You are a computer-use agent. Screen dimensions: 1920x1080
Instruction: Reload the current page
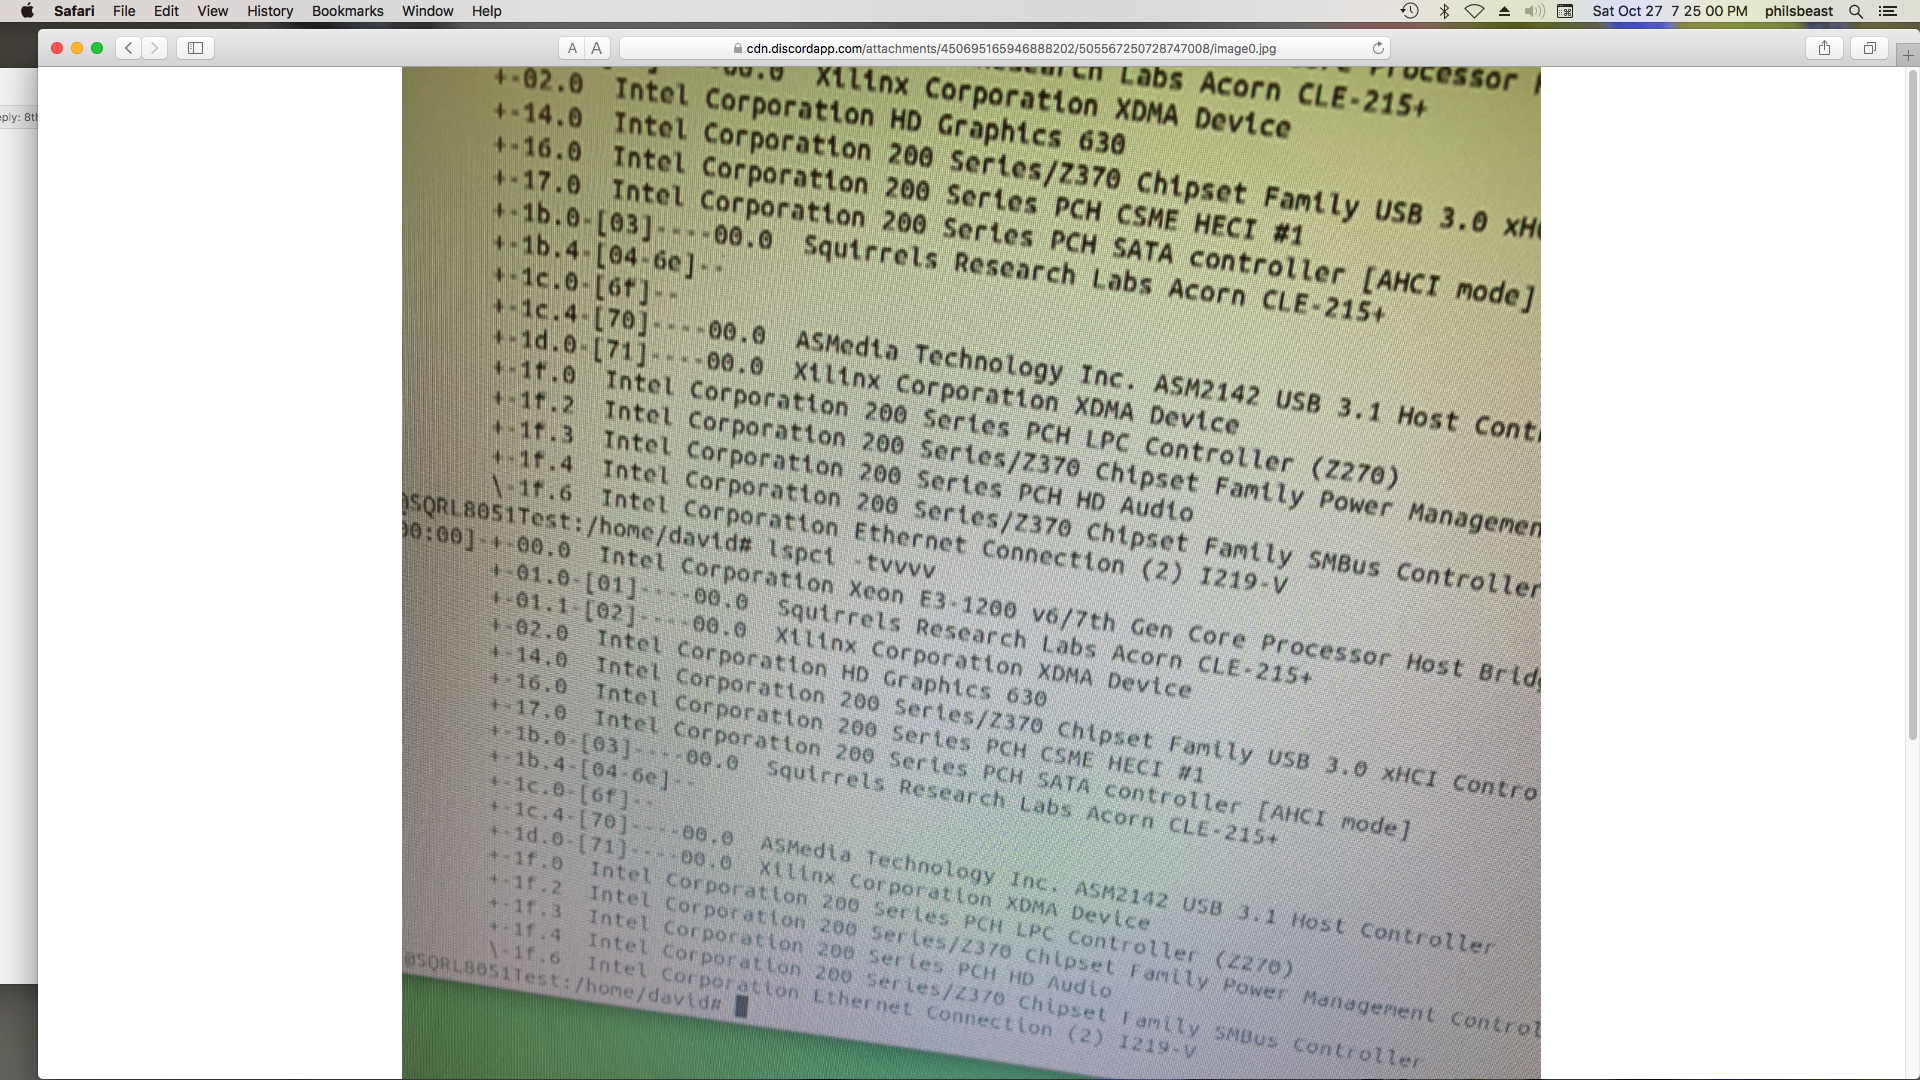(1378, 48)
